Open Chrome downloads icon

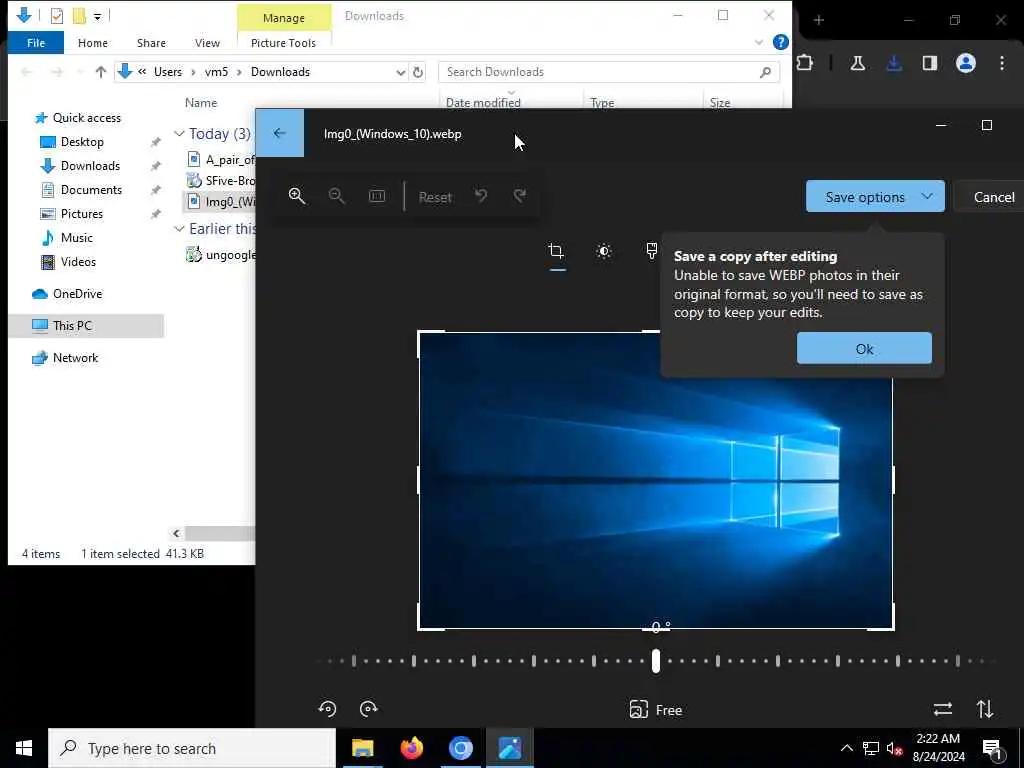coord(894,63)
